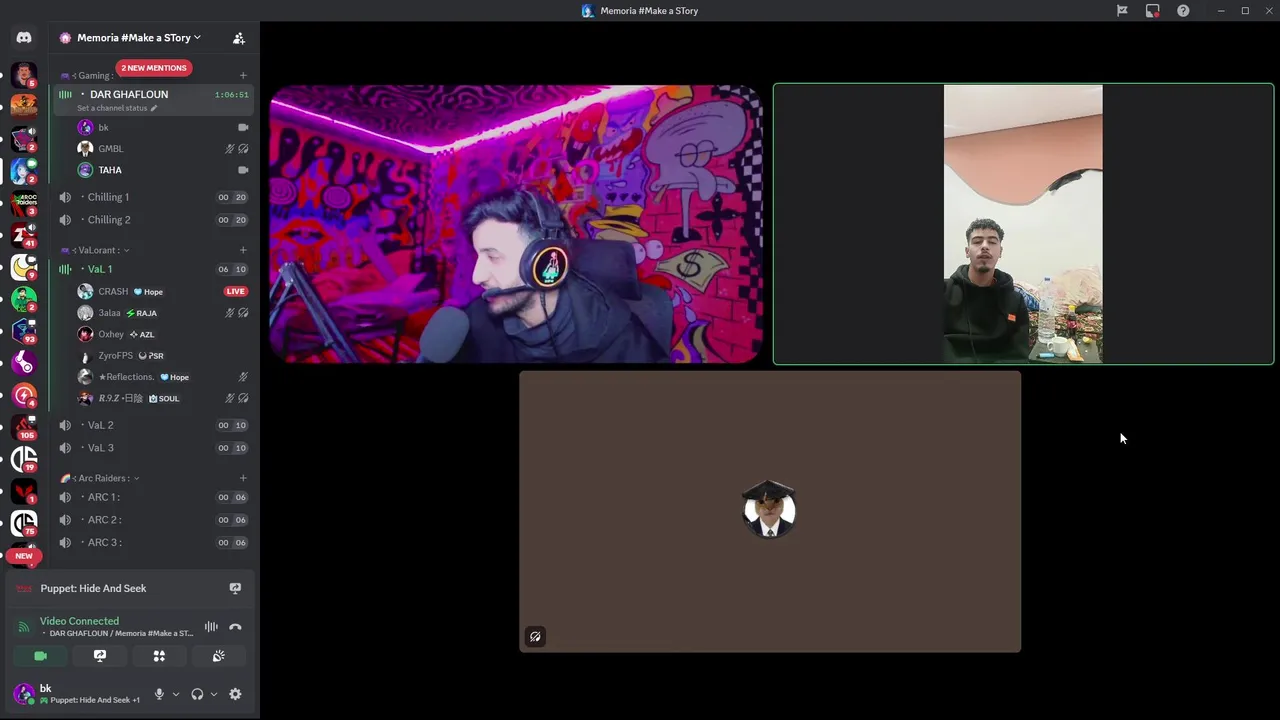
Task: Open server icon with badge 5
Action: pyautogui.click(x=24, y=75)
